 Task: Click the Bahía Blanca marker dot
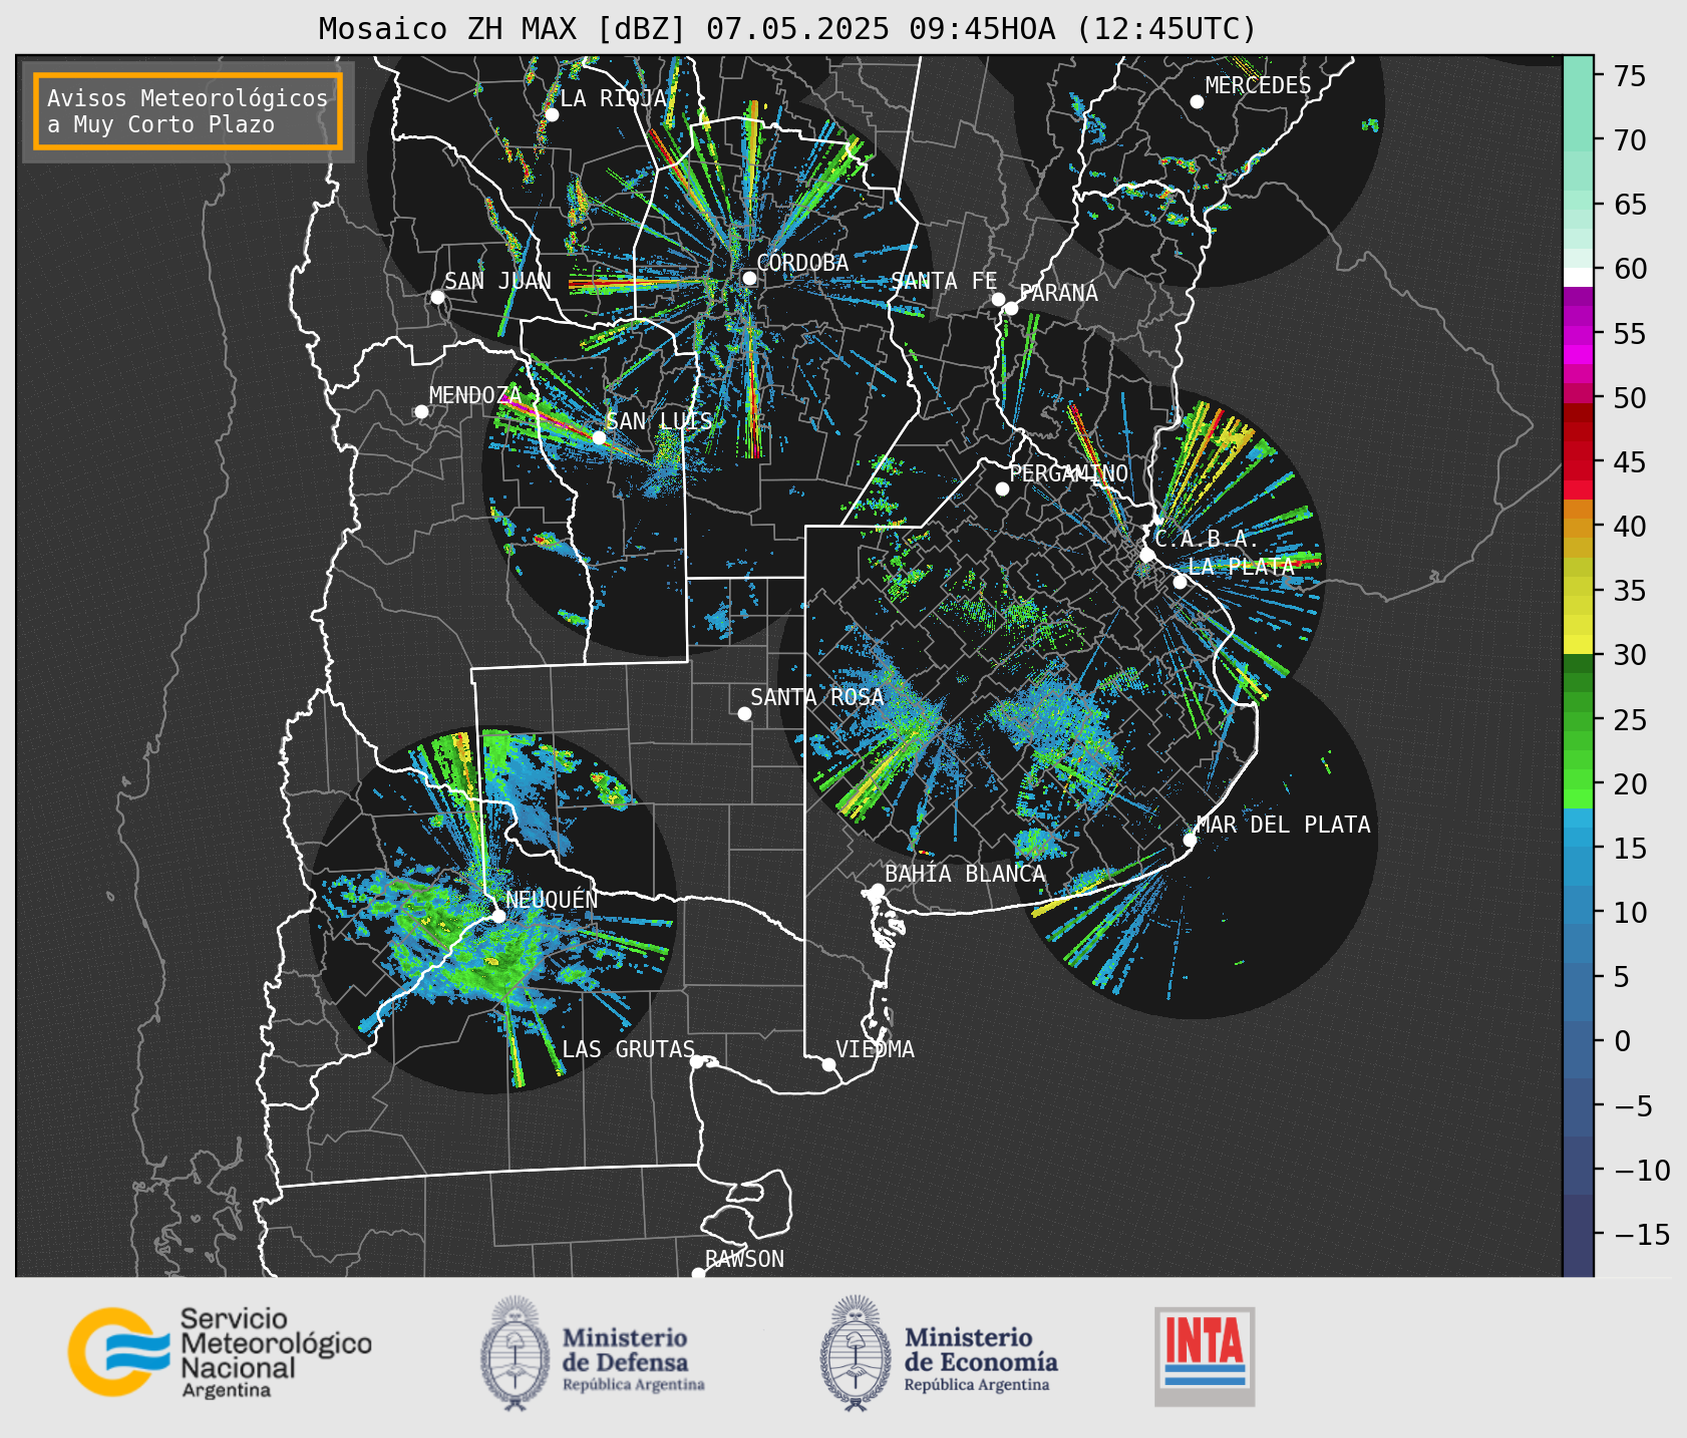pyautogui.click(x=877, y=890)
